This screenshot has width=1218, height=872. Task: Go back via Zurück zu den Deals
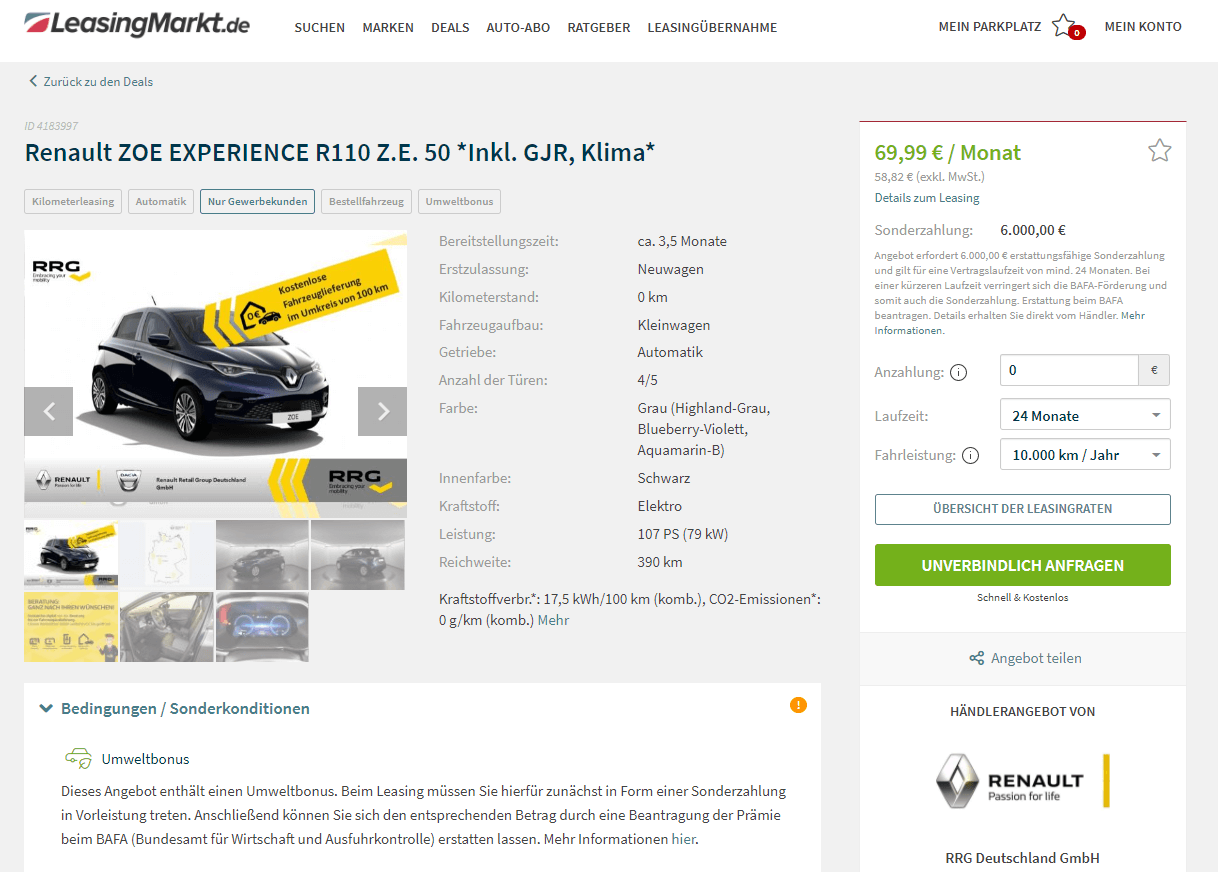tap(91, 82)
